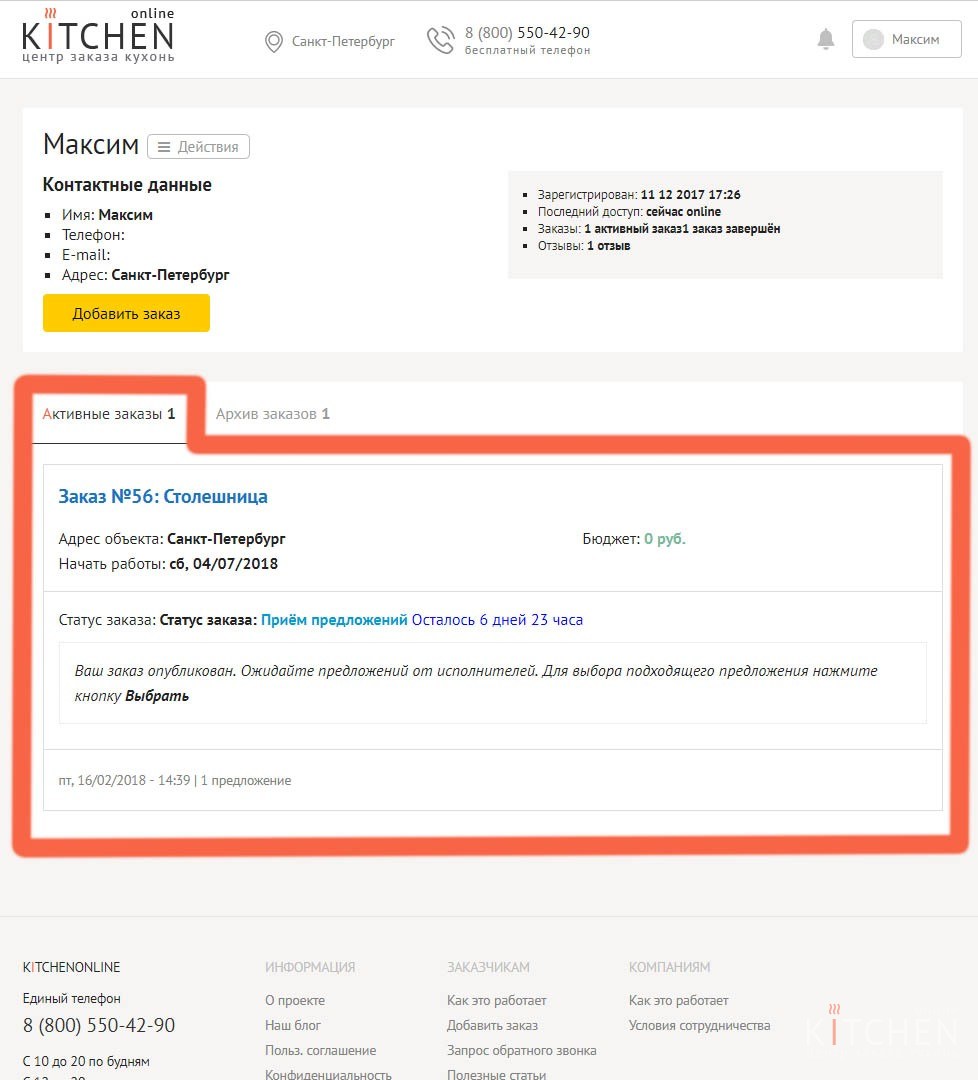The image size is (978, 1080).
Task: Open notifications bell
Action: [x=826, y=39]
